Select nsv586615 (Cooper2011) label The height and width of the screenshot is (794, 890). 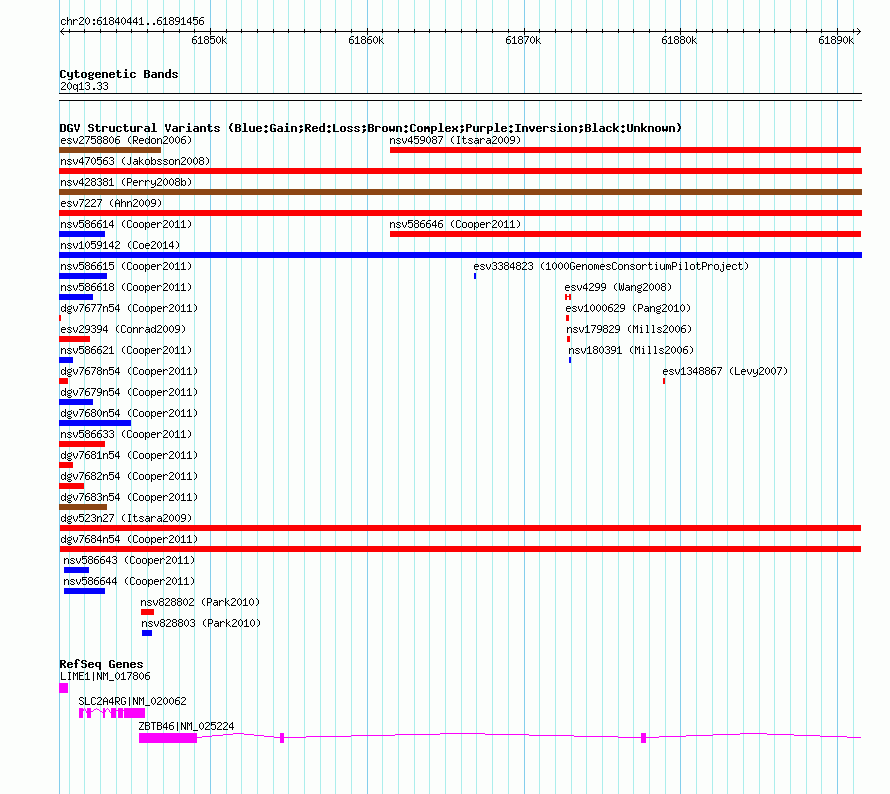(x=126, y=266)
